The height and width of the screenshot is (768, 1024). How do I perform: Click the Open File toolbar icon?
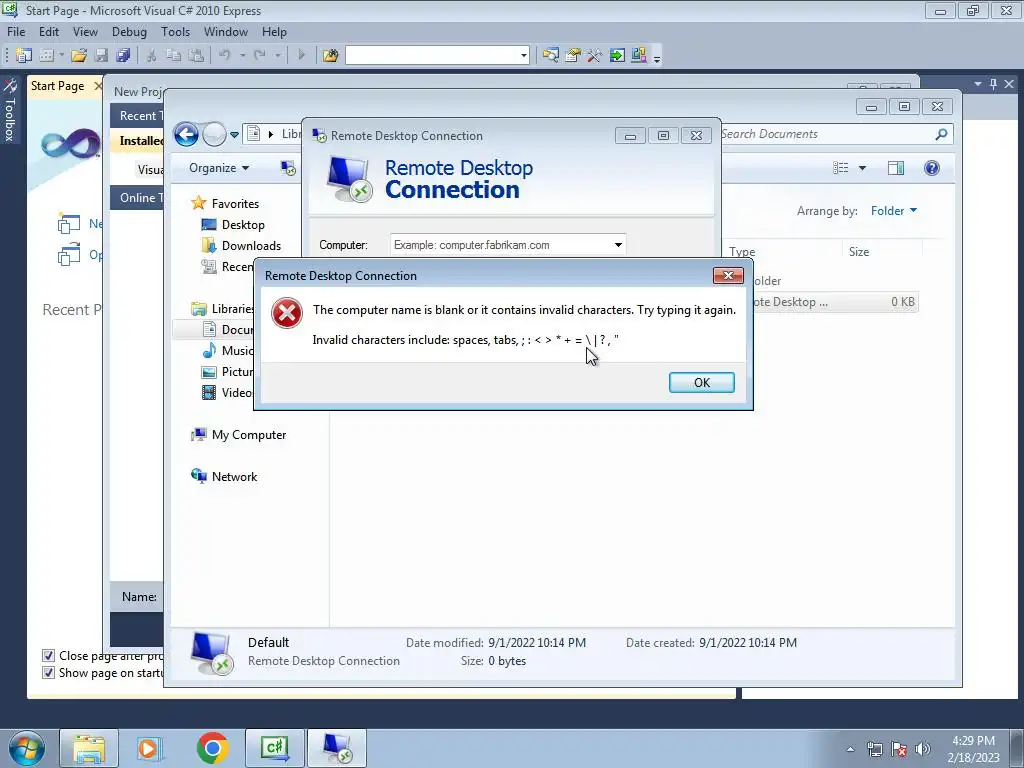pos(79,56)
